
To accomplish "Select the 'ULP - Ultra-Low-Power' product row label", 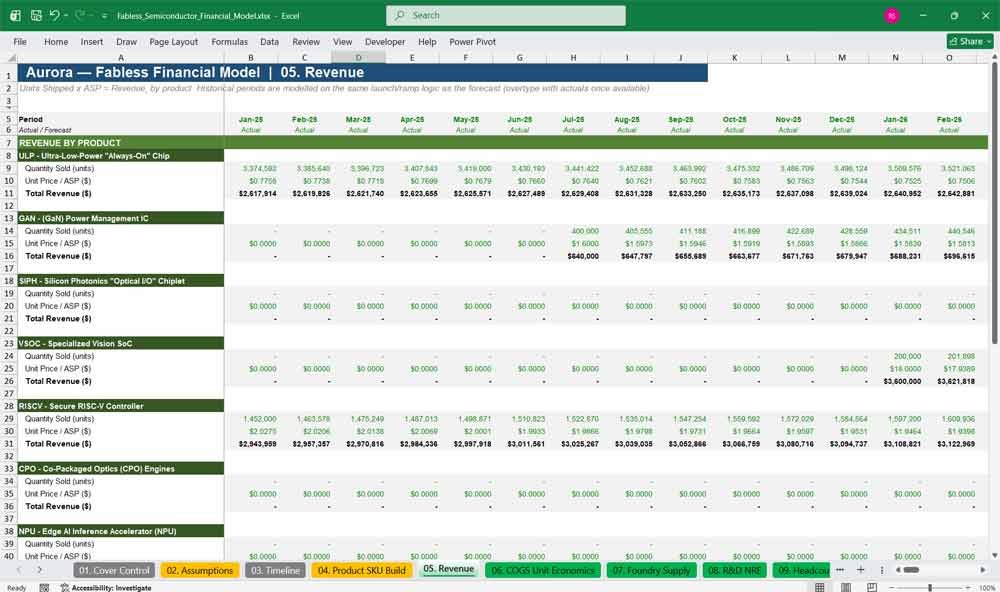I will point(121,156).
